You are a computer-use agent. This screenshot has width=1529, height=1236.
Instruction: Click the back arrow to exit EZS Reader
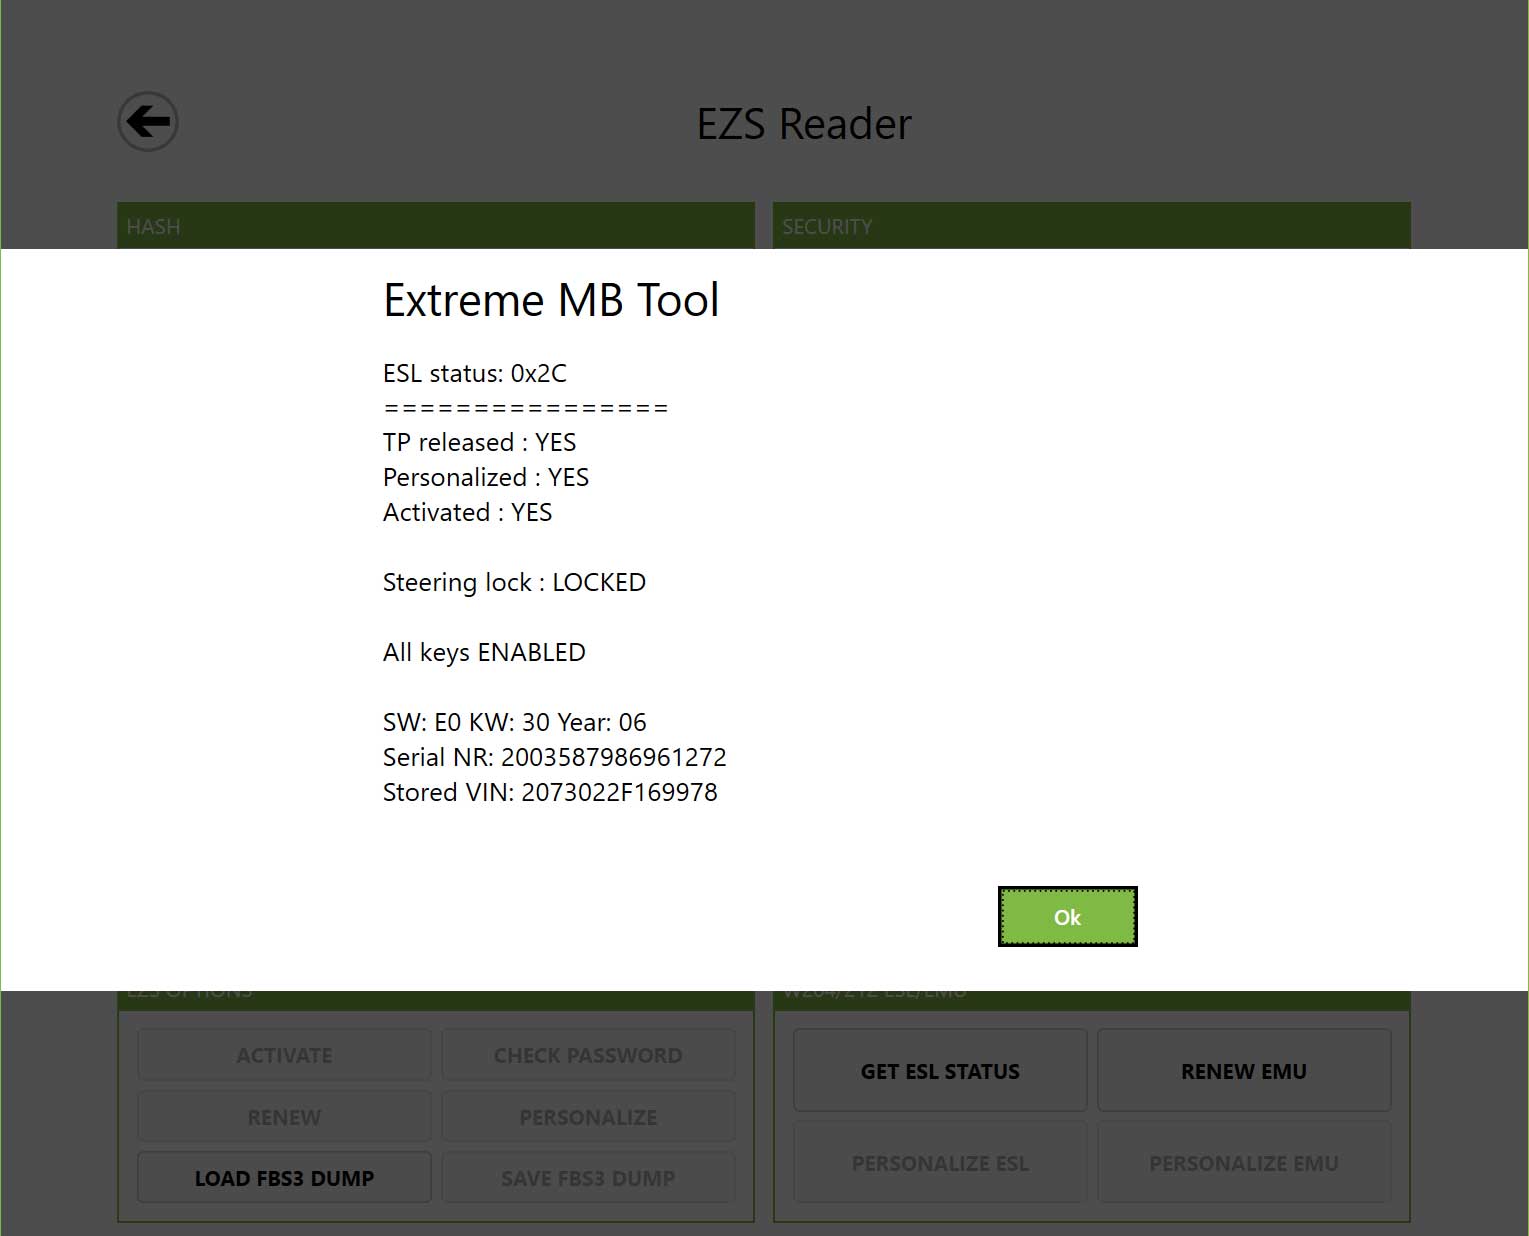147,122
